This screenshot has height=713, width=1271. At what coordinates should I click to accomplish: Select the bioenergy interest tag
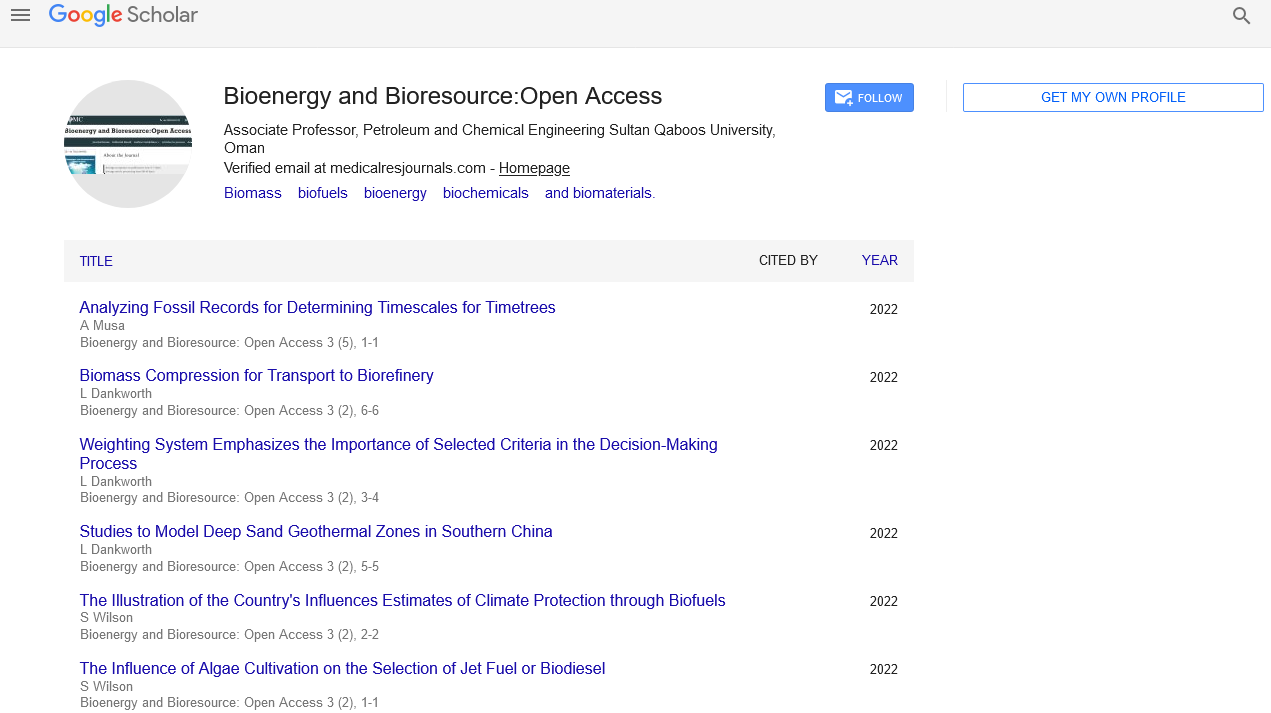click(395, 193)
